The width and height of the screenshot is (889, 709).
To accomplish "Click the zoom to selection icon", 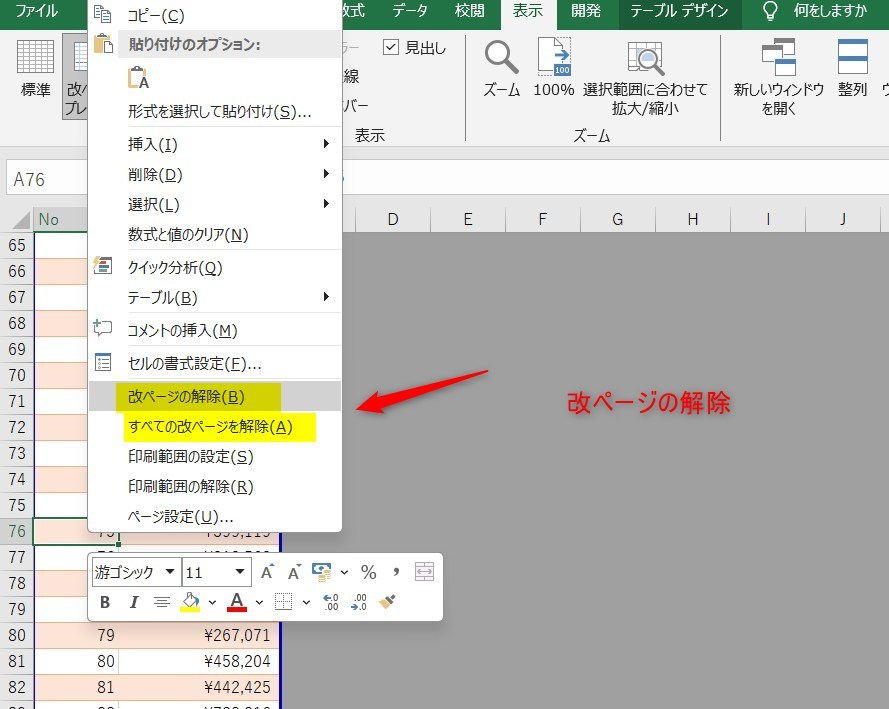I will point(645,58).
